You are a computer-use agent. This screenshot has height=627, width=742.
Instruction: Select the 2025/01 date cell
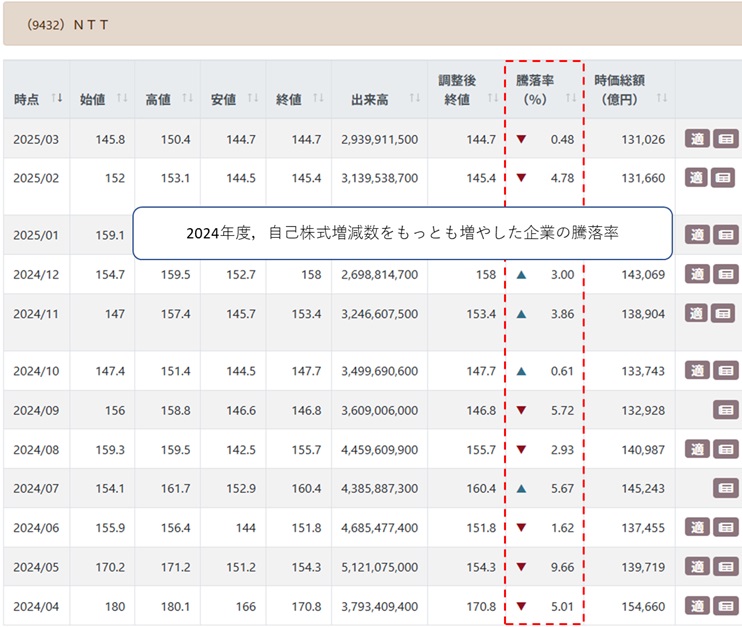point(36,235)
